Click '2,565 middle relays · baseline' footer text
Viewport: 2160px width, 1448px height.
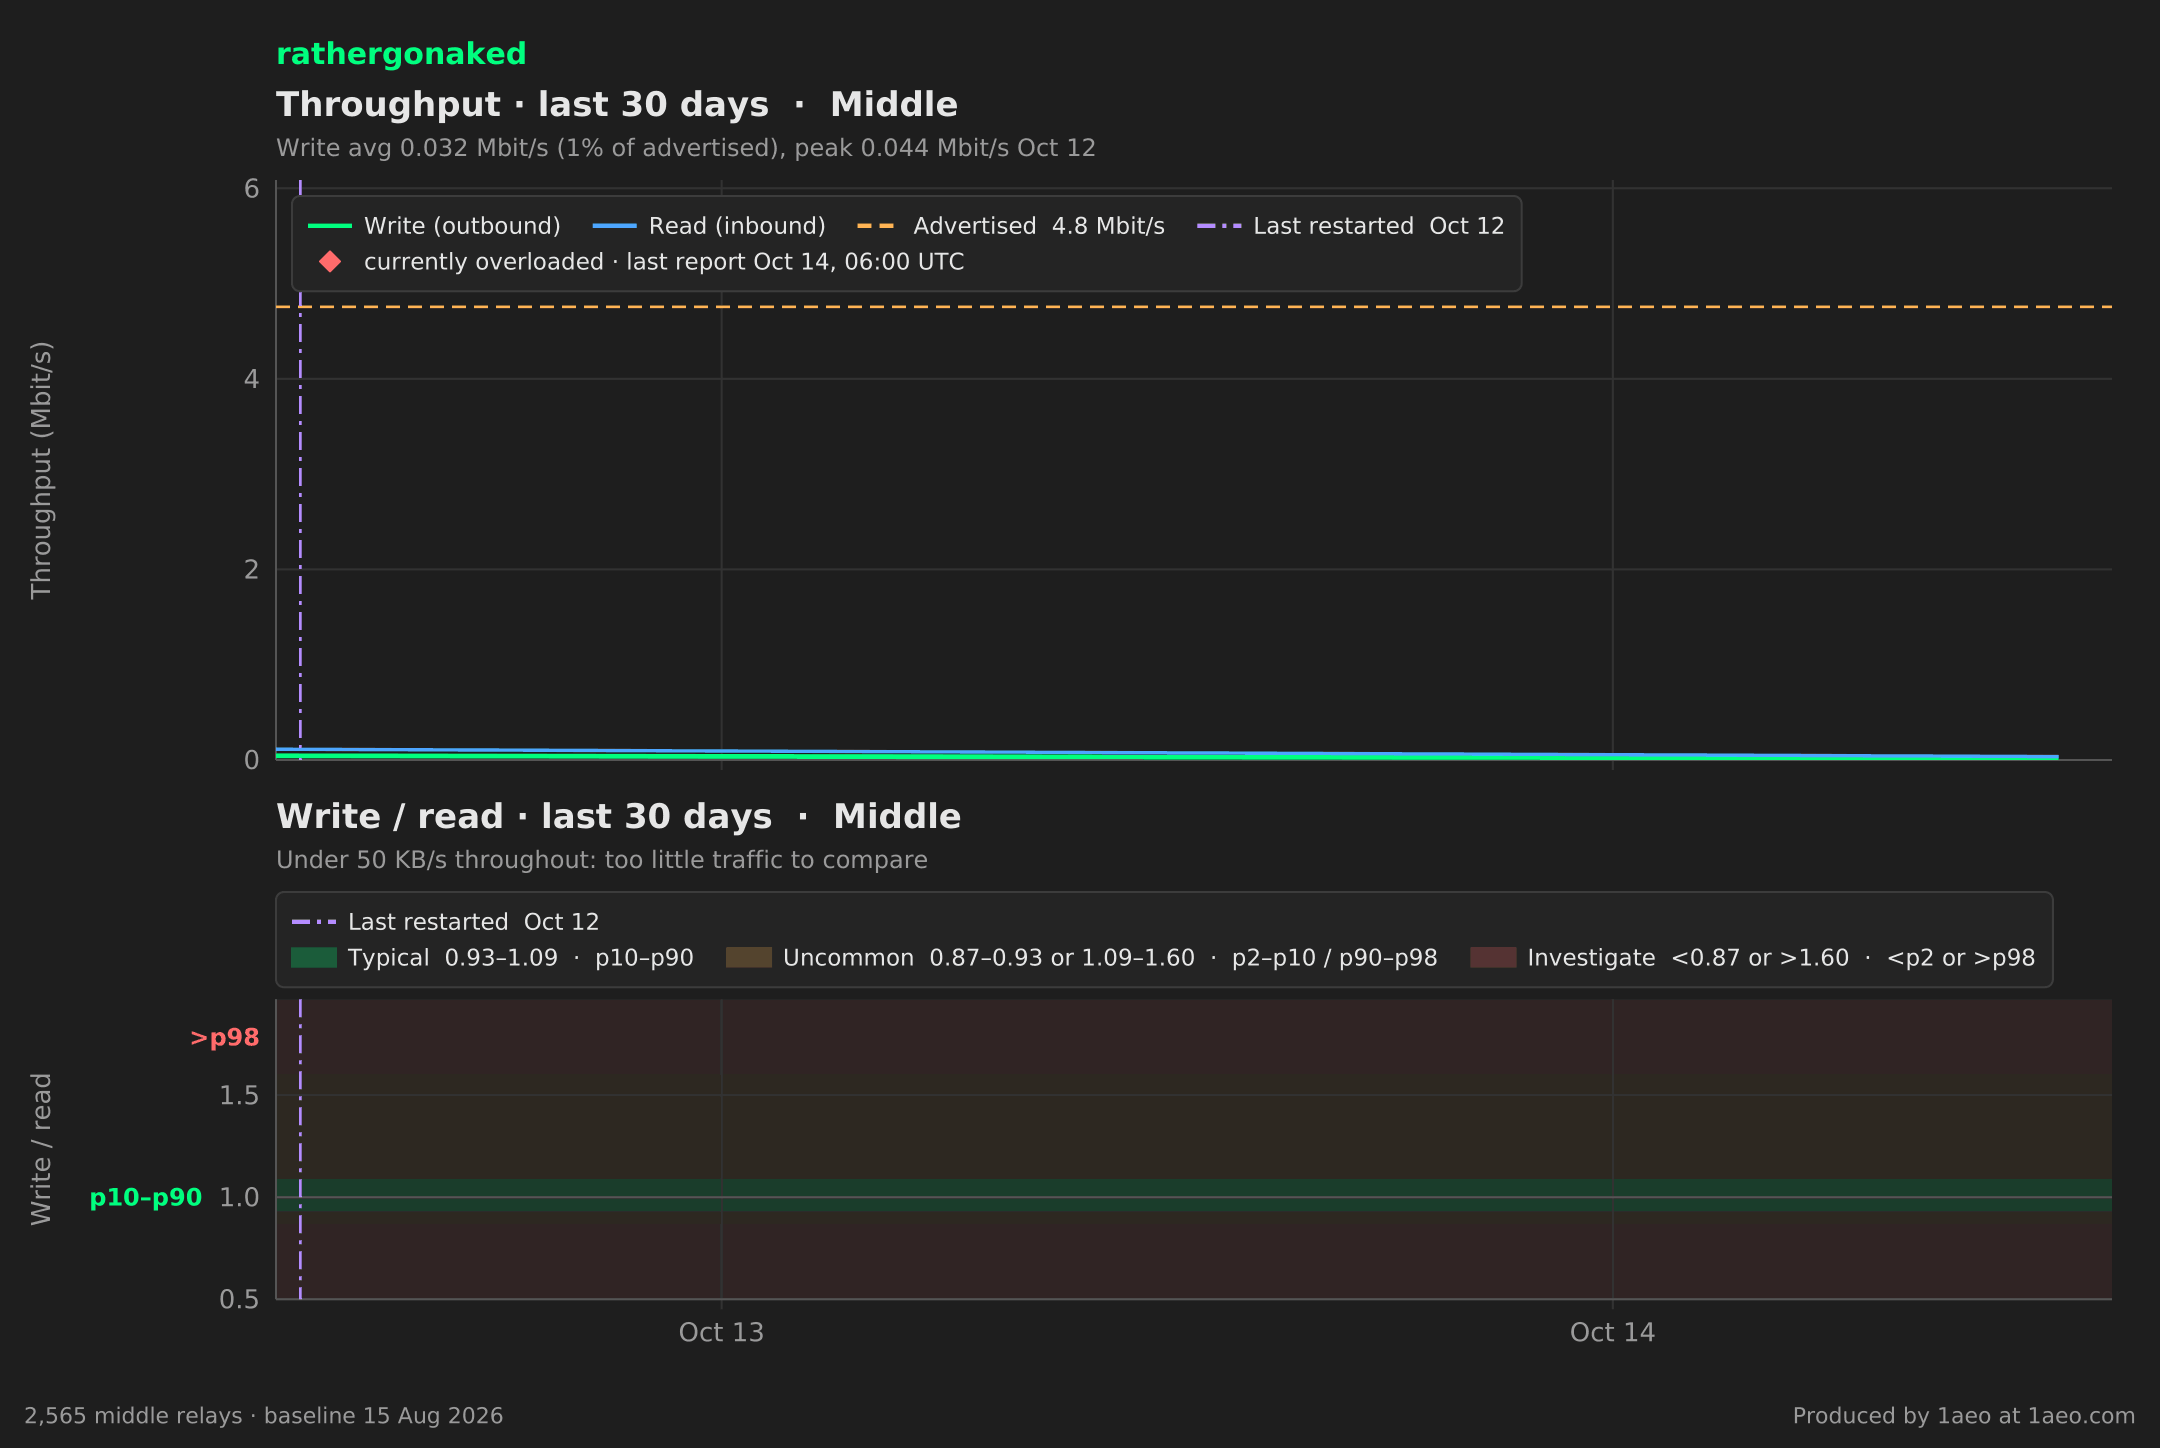point(264,1416)
